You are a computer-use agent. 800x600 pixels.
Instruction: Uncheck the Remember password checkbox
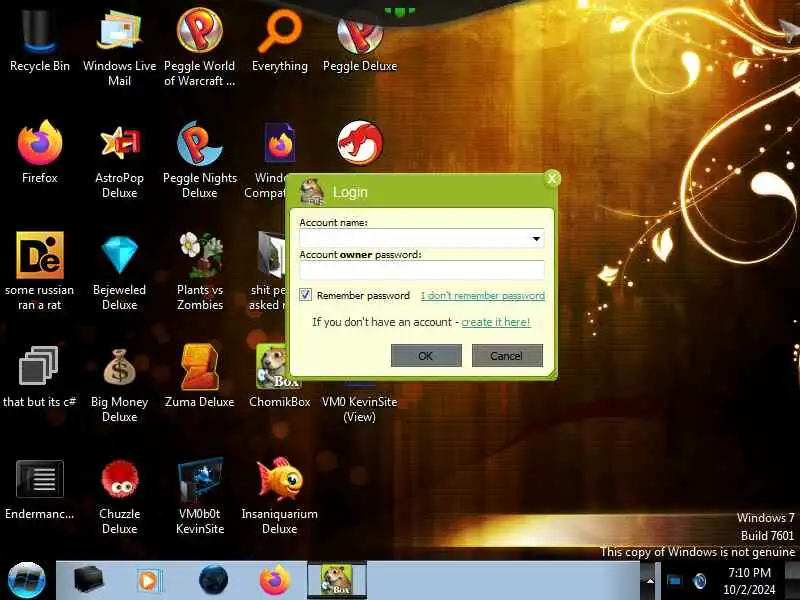[305, 295]
